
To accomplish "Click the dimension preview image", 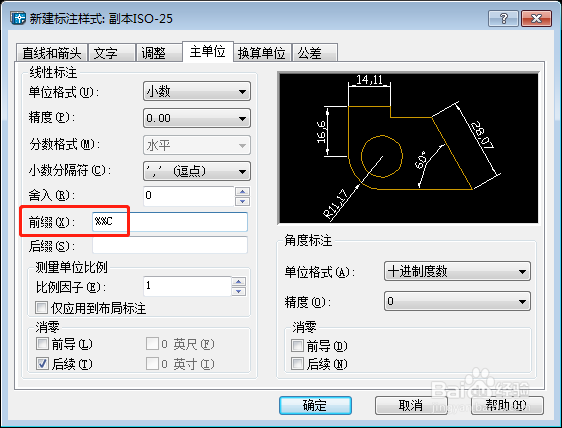I will (409, 148).
